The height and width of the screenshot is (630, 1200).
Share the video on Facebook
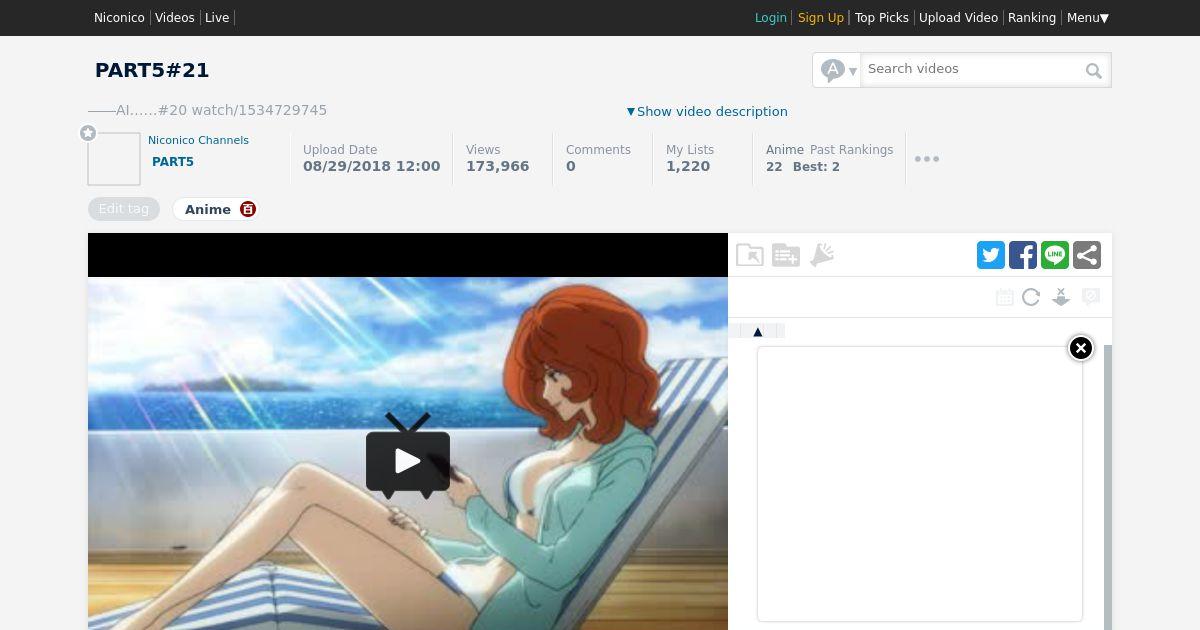pyautogui.click(x=1023, y=255)
